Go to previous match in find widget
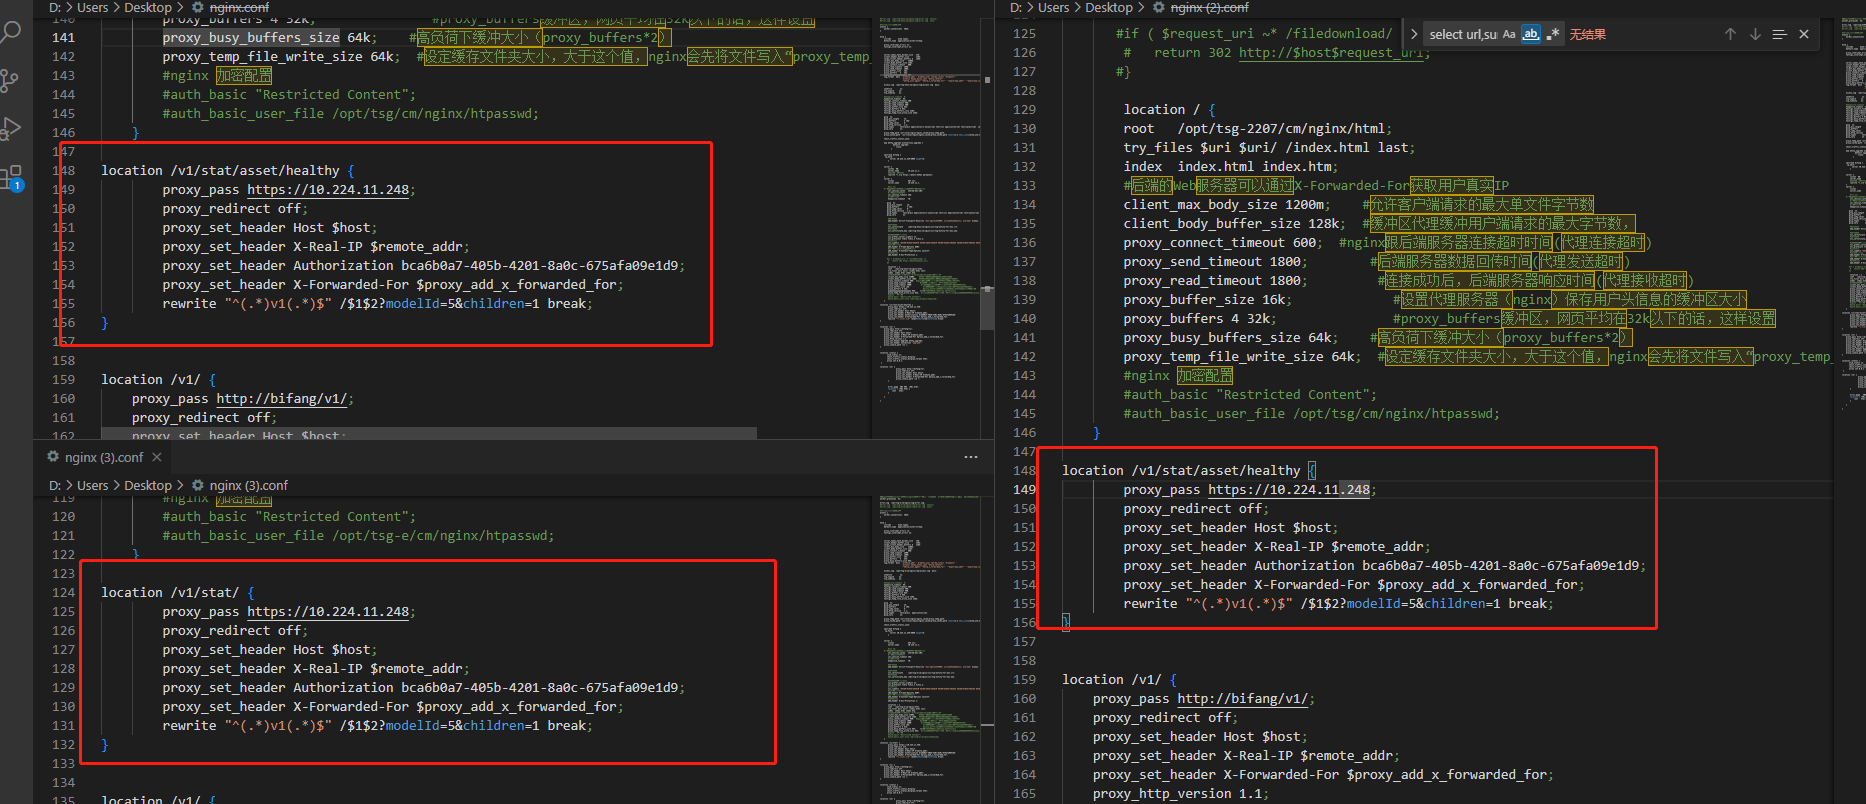 point(1730,34)
